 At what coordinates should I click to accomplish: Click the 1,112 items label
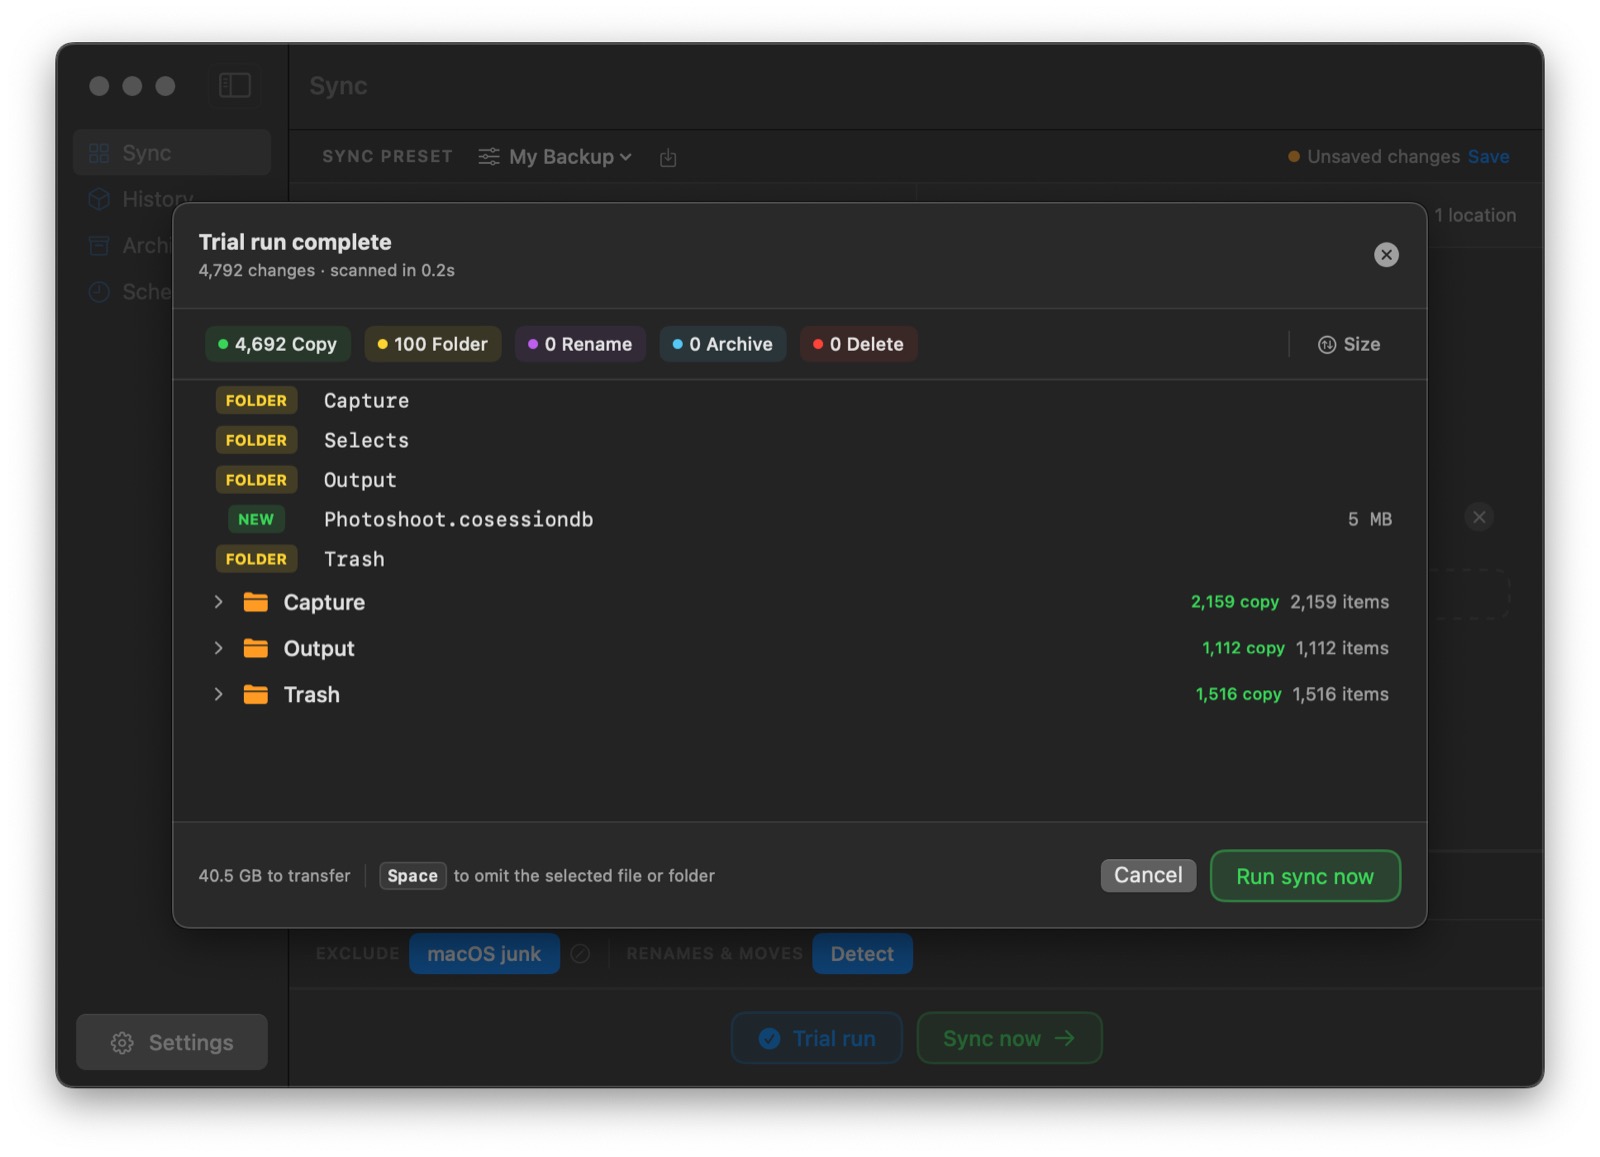point(1342,648)
